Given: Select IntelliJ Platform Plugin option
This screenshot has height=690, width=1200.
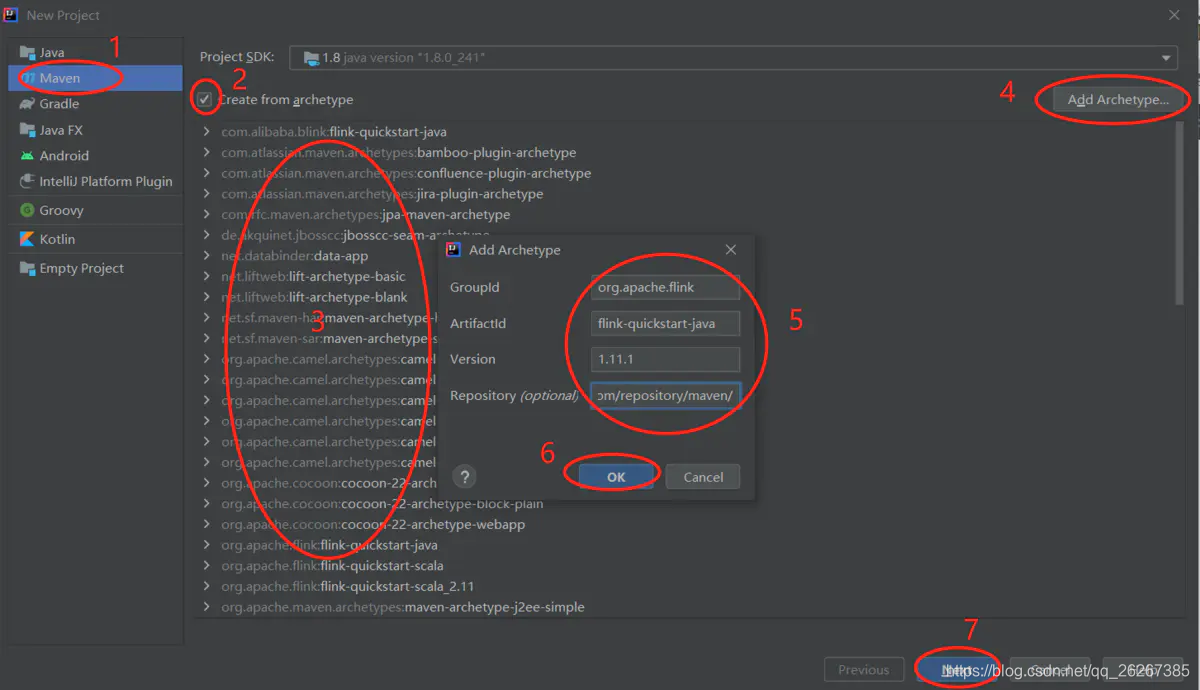Looking at the screenshot, I should coord(95,182).
